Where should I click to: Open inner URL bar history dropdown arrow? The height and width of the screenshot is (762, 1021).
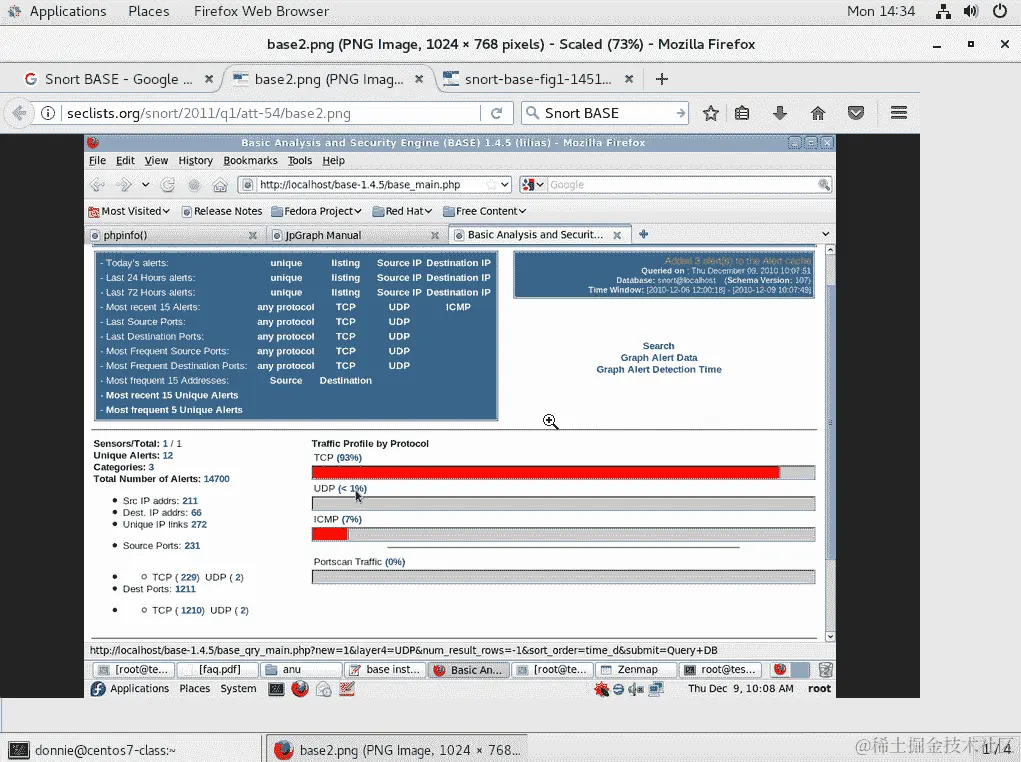pyautogui.click(x=505, y=185)
